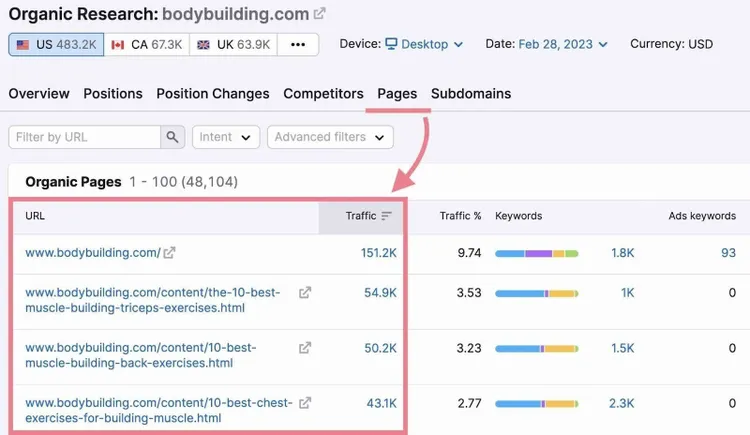Viewport: 750px width, 435px height.
Task: Open the Advanced filters dropdown
Action: 330,137
